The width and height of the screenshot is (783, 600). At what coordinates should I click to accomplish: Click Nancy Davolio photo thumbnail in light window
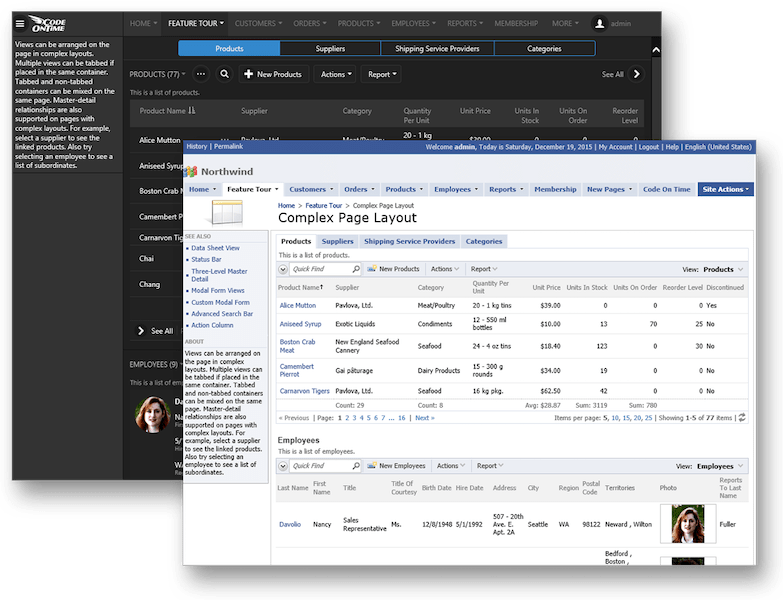(688, 524)
